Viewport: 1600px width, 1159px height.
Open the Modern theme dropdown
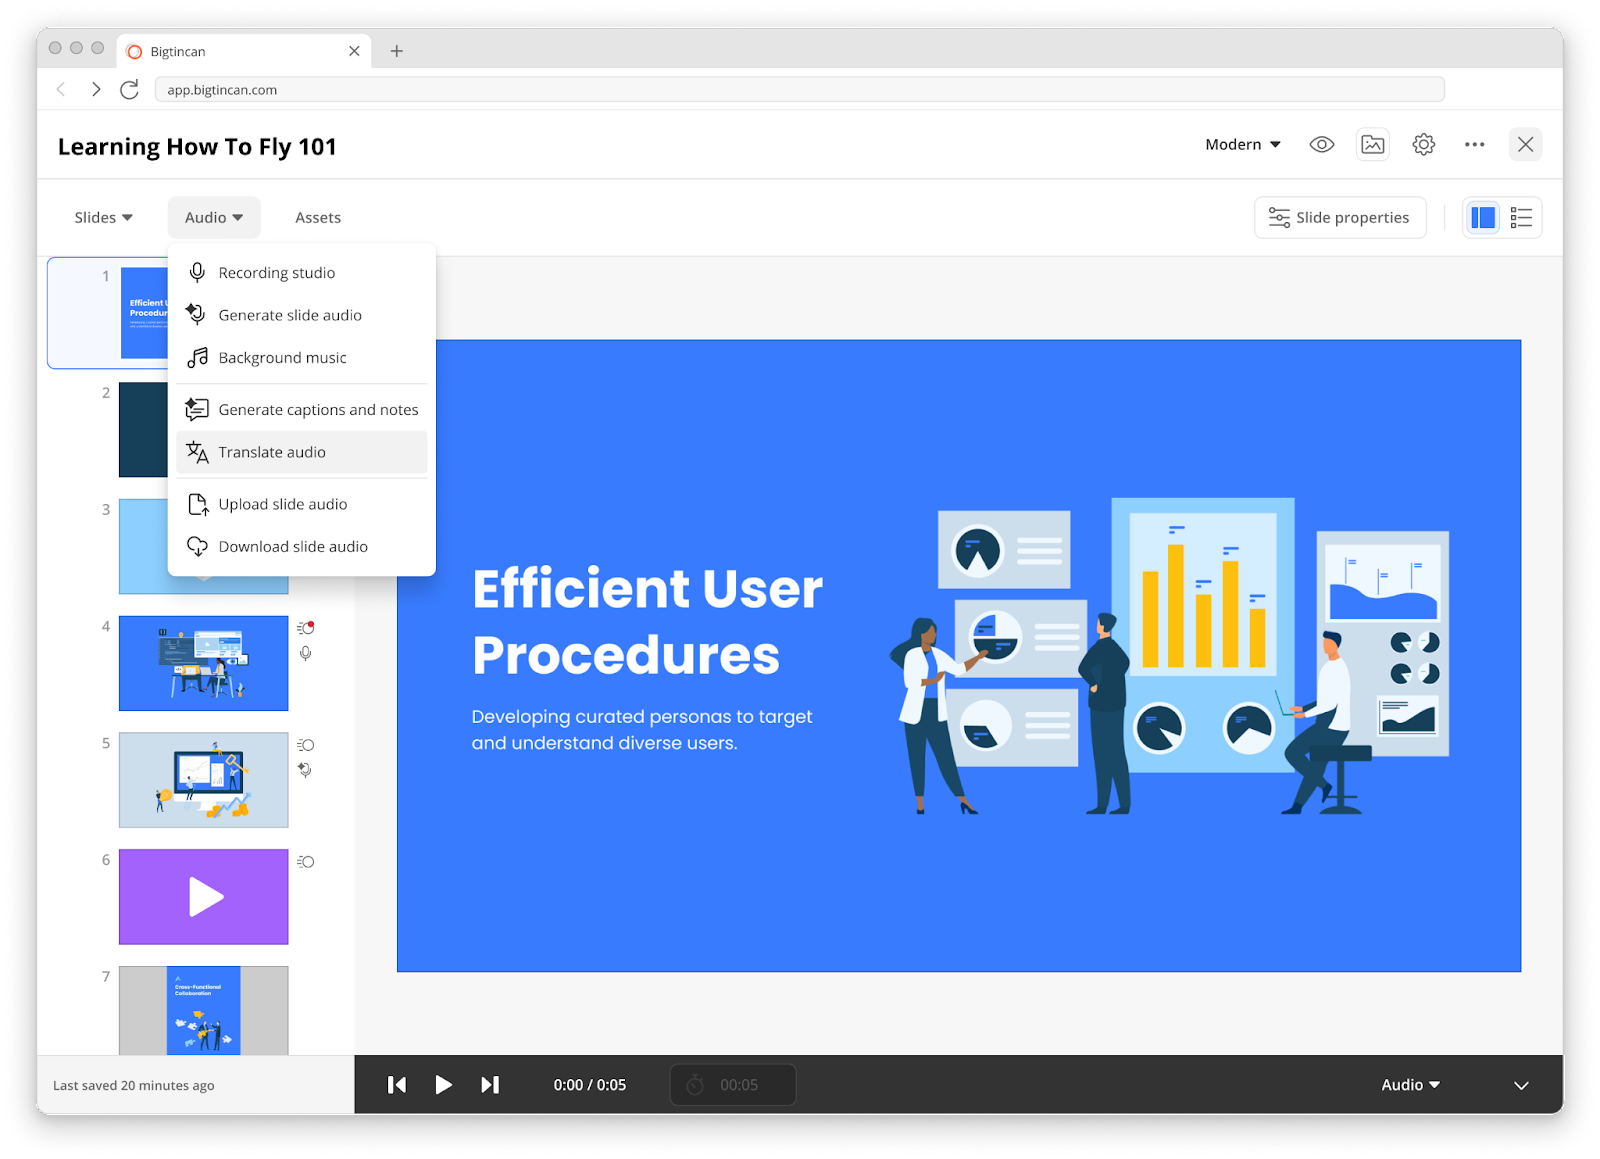click(1241, 144)
